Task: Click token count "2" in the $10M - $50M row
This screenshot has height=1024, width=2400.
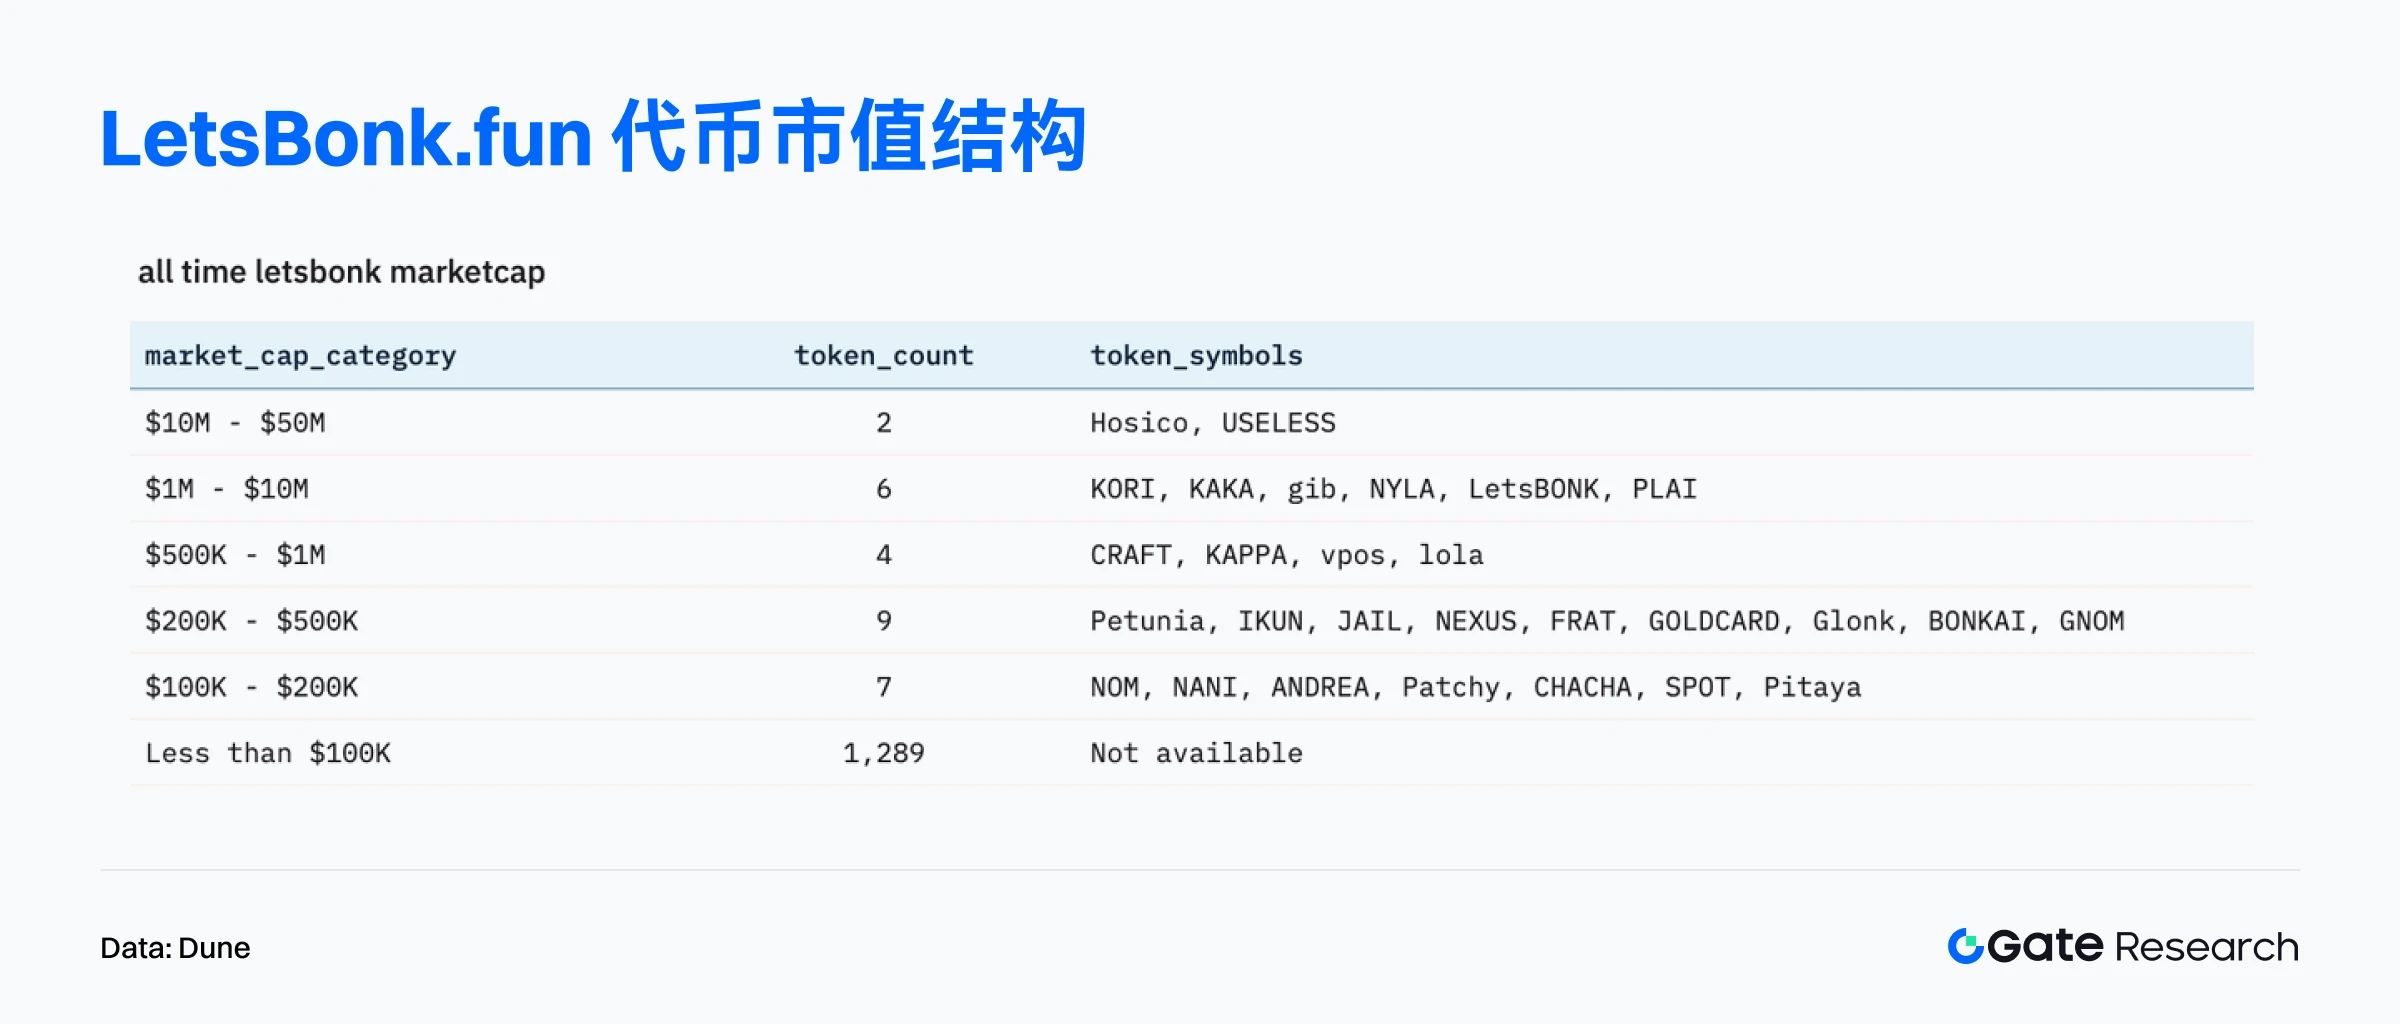Action: click(x=884, y=423)
